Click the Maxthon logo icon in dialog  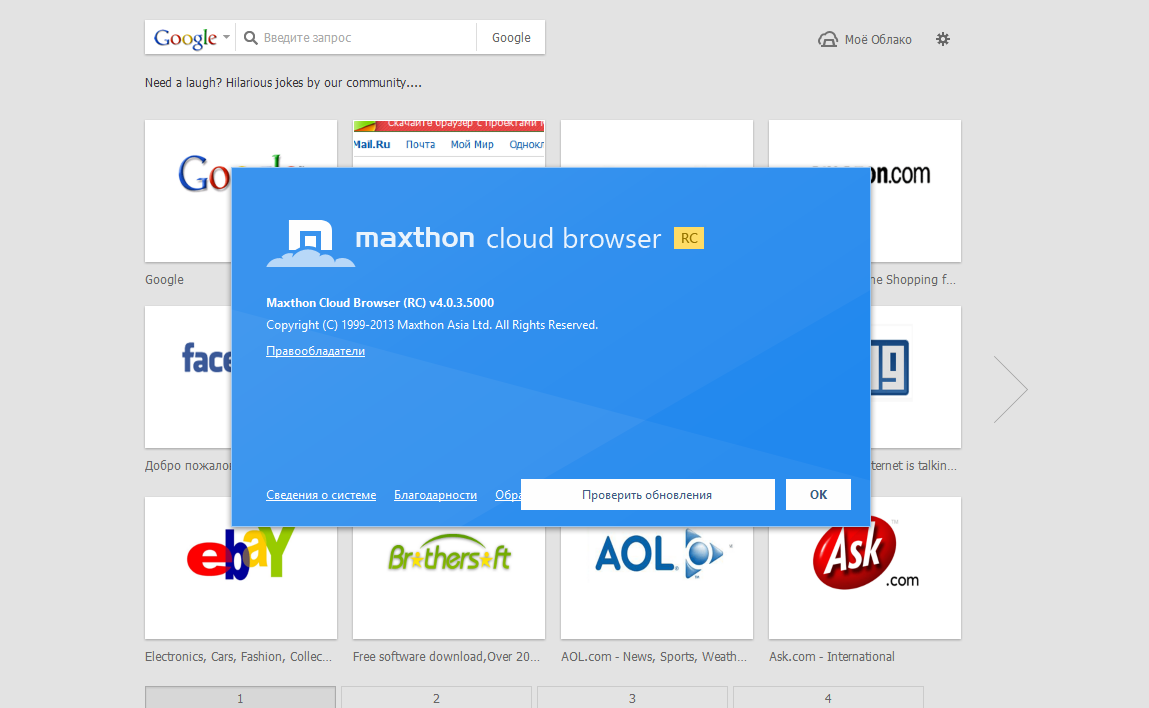click(x=310, y=242)
